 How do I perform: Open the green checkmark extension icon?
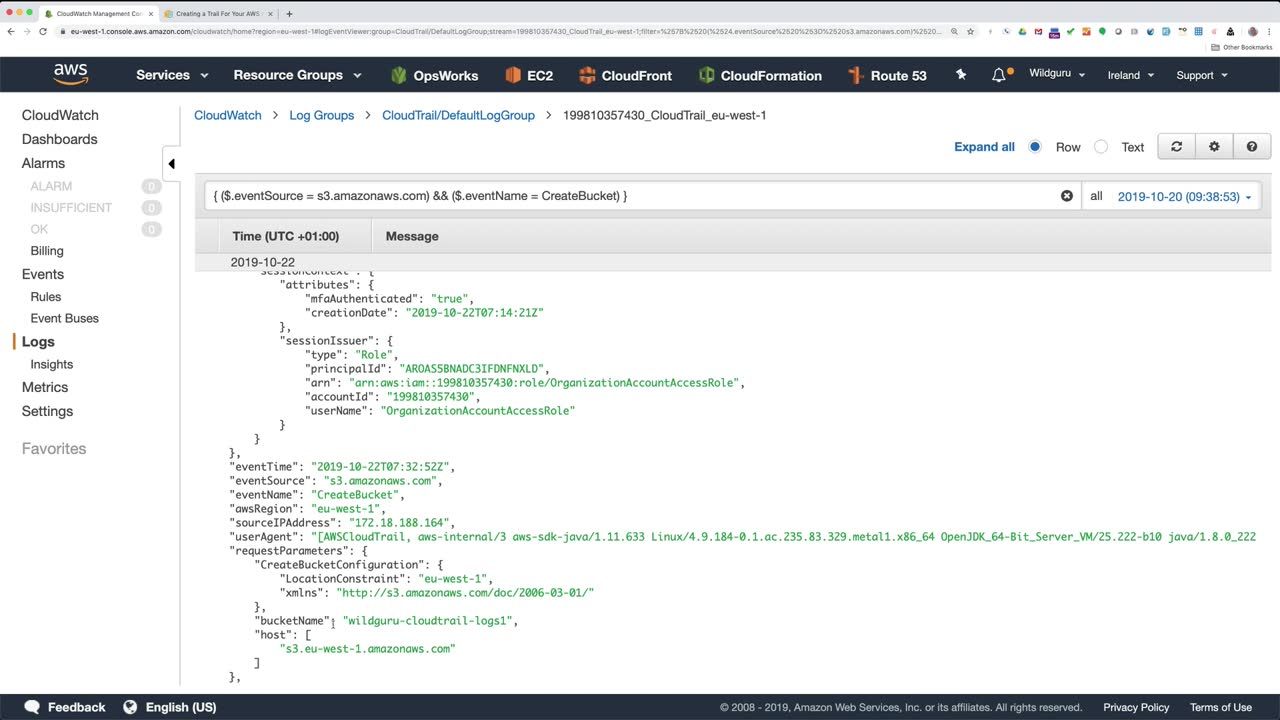coord(1071,31)
